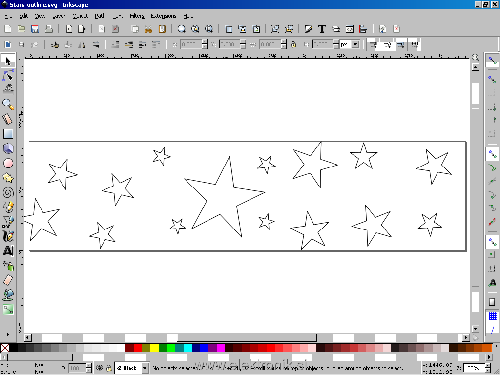Pick the Ellipse circle tool

tap(8, 163)
